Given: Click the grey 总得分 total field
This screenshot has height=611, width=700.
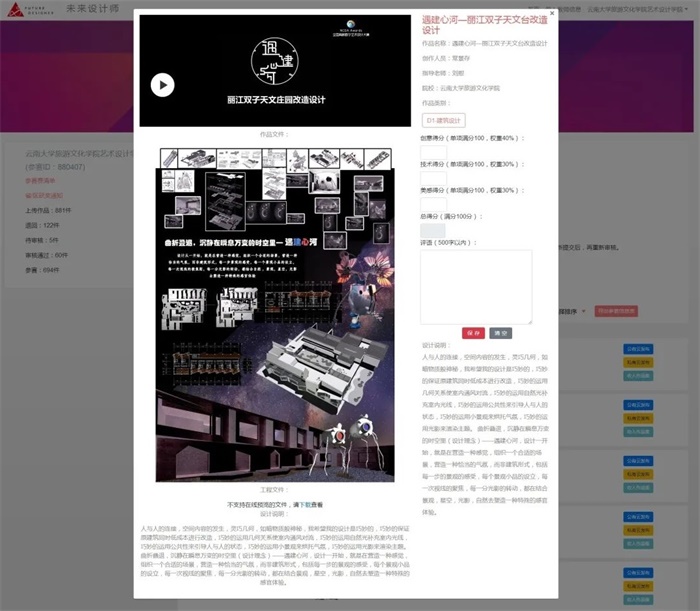Looking at the screenshot, I should click(x=433, y=230).
